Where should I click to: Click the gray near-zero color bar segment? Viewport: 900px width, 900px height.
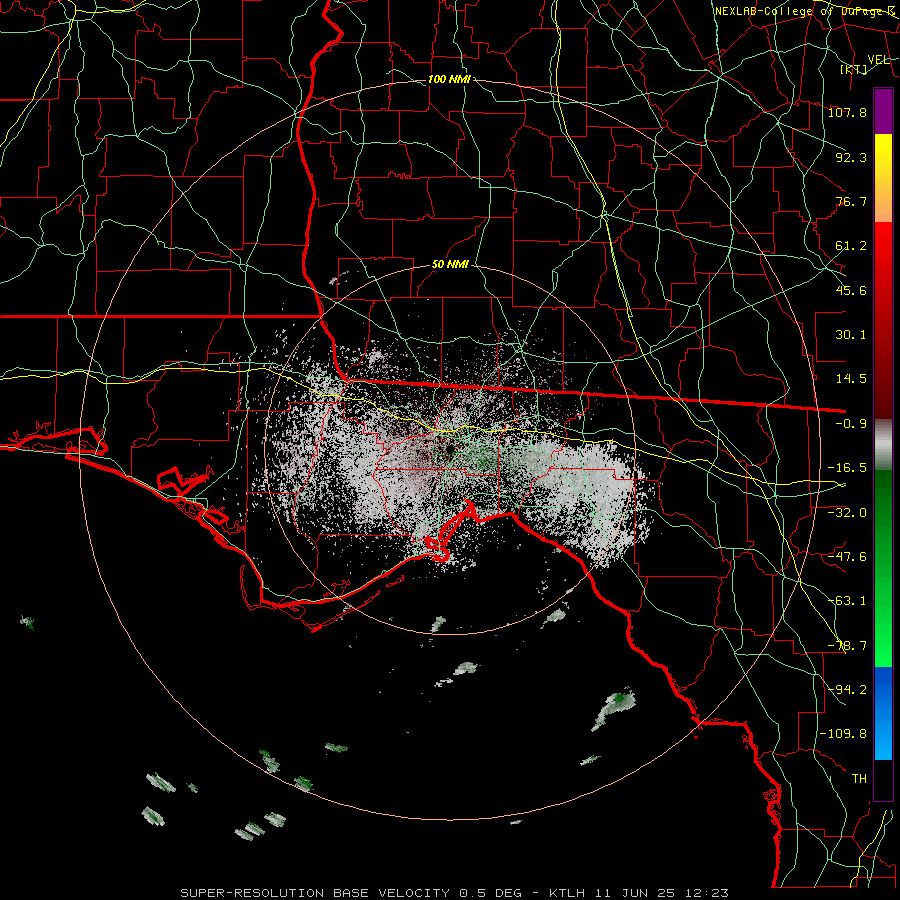click(883, 444)
